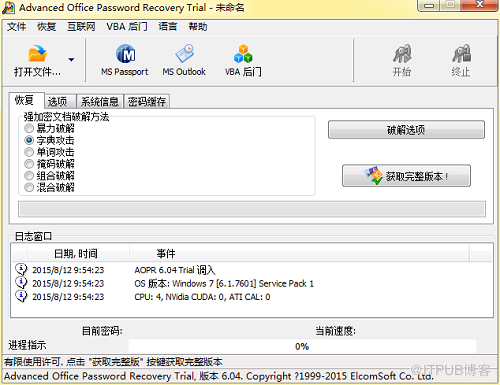Viewport: 500px width, 385px height.
Task: Open the MS Outlook recovery tool
Action: (x=184, y=60)
